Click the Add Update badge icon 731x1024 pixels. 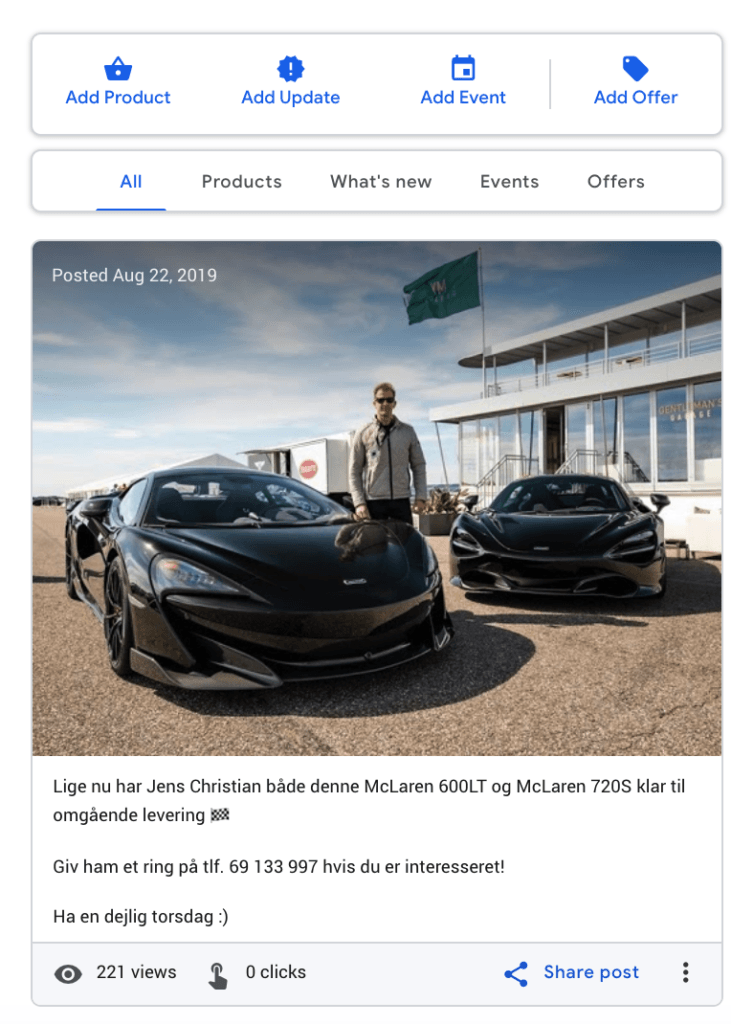click(x=291, y=68)
